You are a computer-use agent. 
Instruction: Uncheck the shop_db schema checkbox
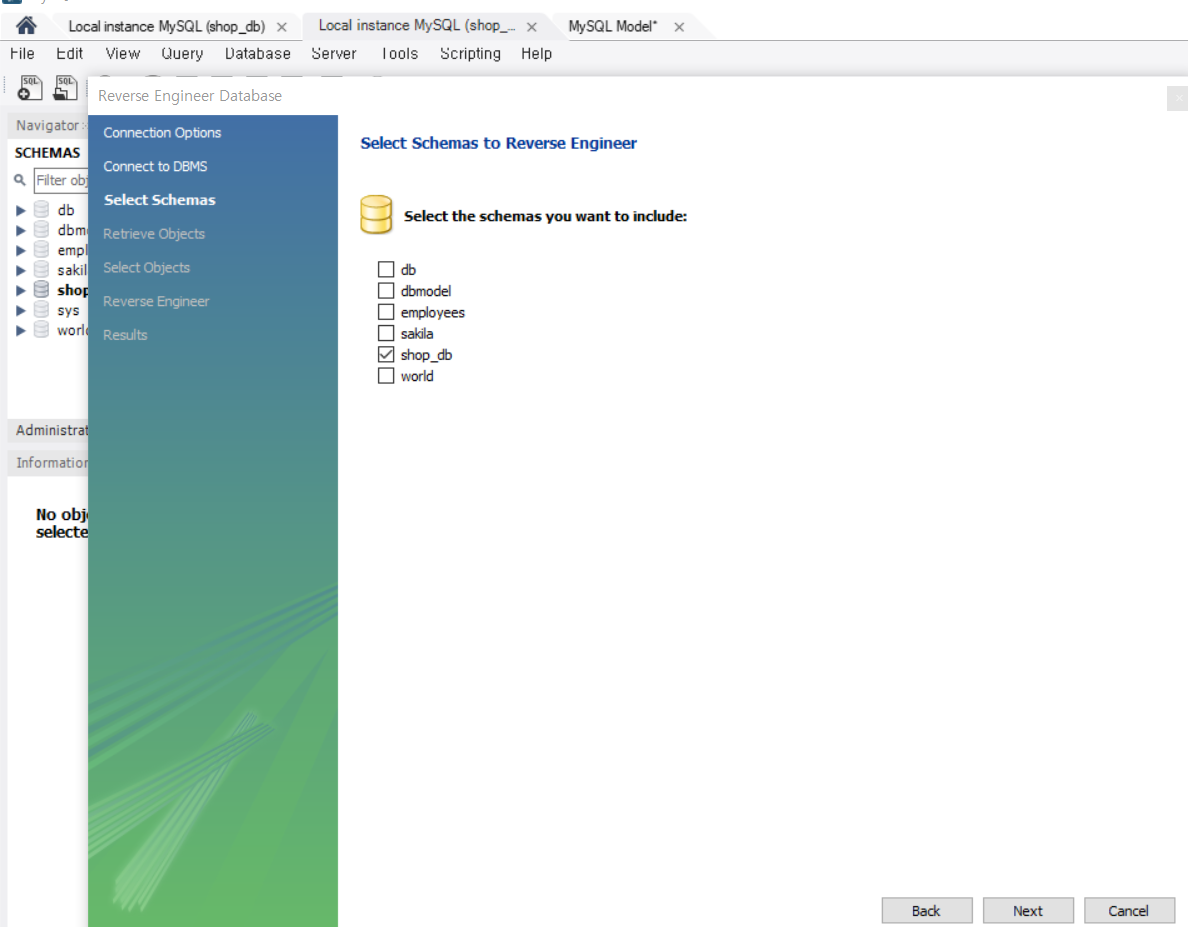tap(386, 354)
